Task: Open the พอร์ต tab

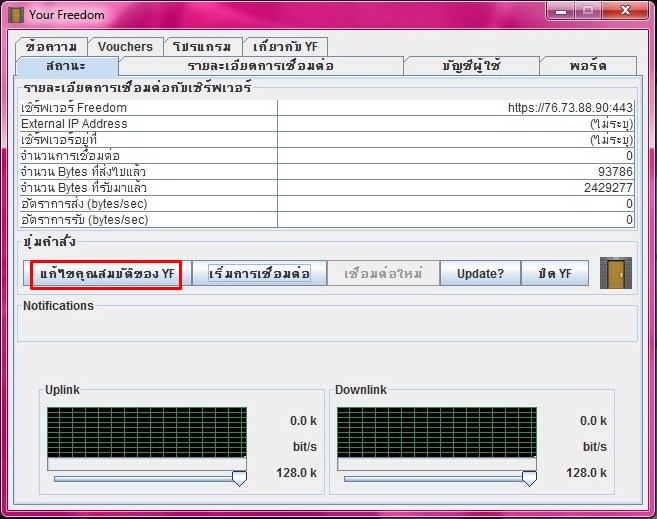Action: pos(588,66)
